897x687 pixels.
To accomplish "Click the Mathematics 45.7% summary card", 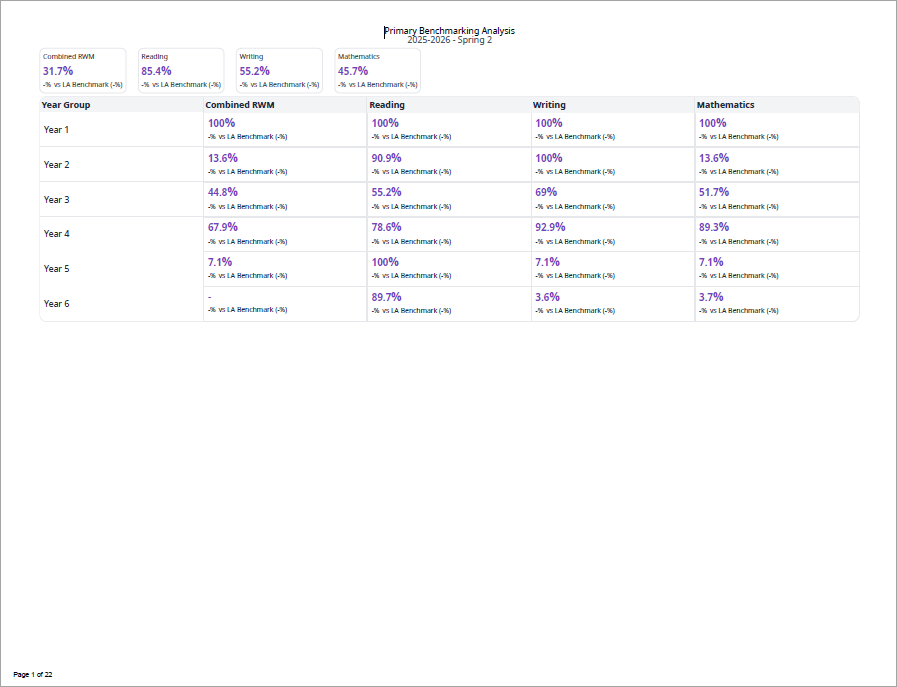I will (377, 70).
